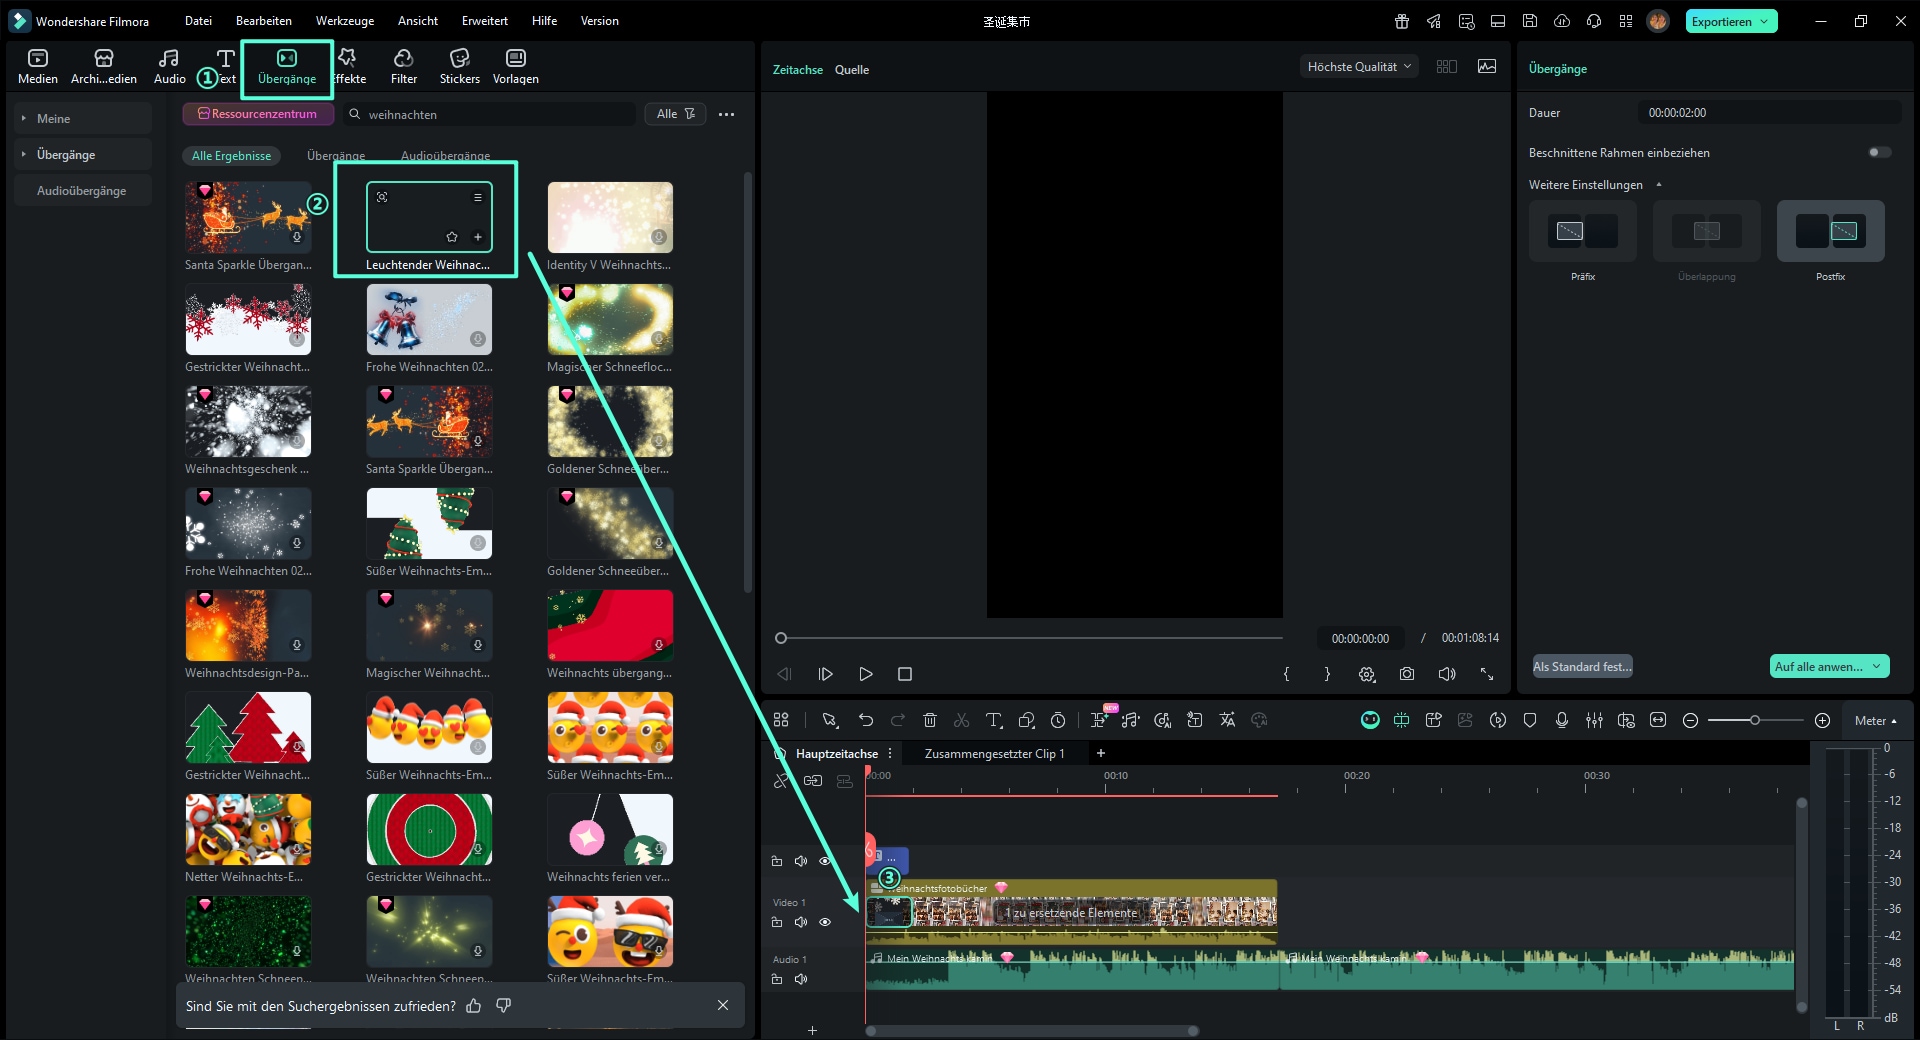Take a snapshot with the camera icon

(1407, 674)
